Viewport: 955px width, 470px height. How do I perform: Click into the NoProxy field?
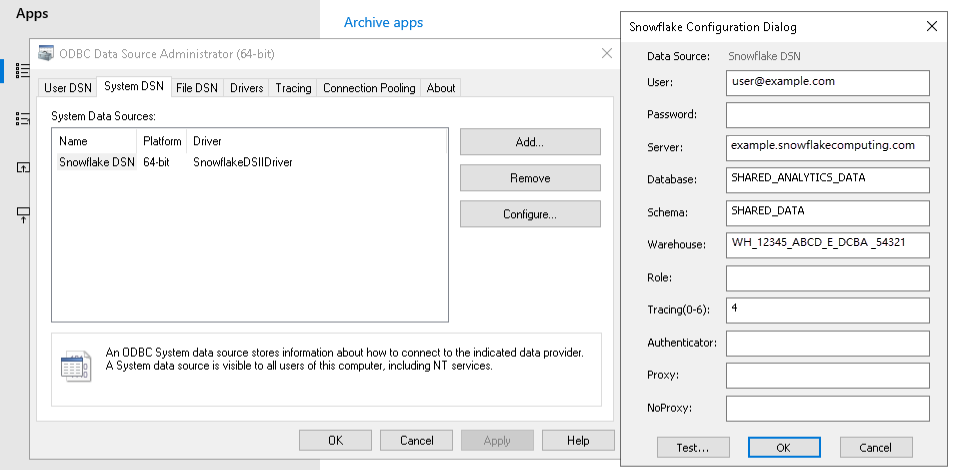[828, 409]
